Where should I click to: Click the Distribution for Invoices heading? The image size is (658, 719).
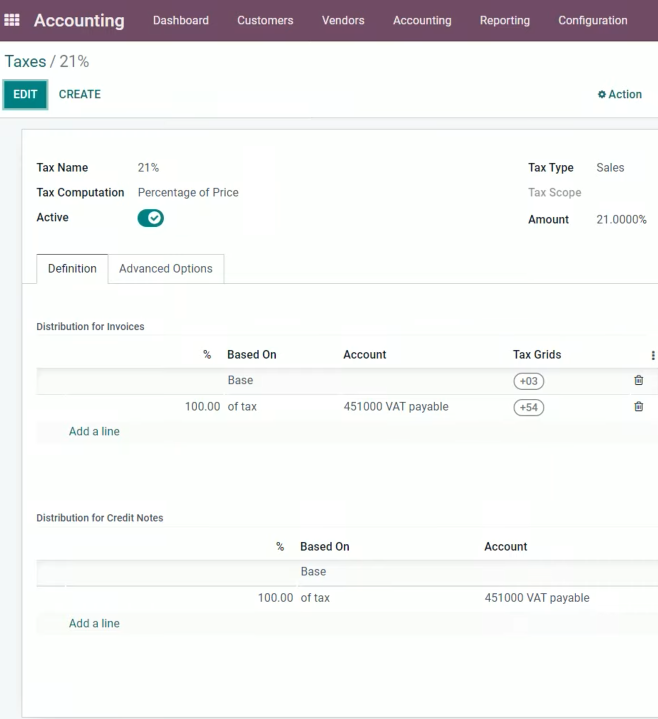click(x=90, y=326)
